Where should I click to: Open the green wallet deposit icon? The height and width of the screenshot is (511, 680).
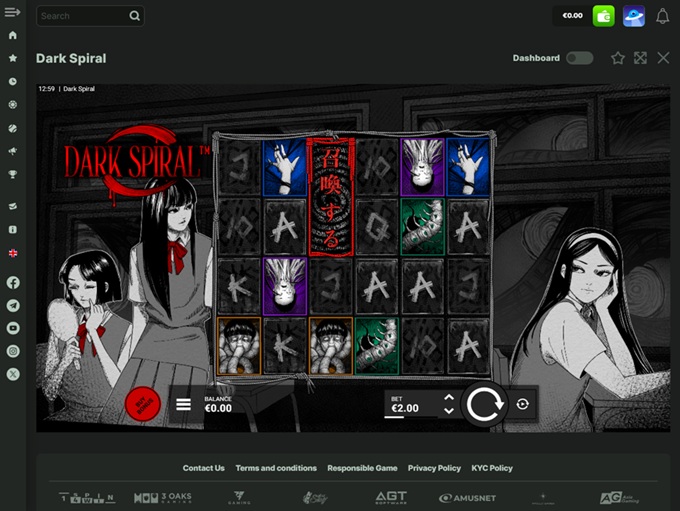[x=603, y=16]
